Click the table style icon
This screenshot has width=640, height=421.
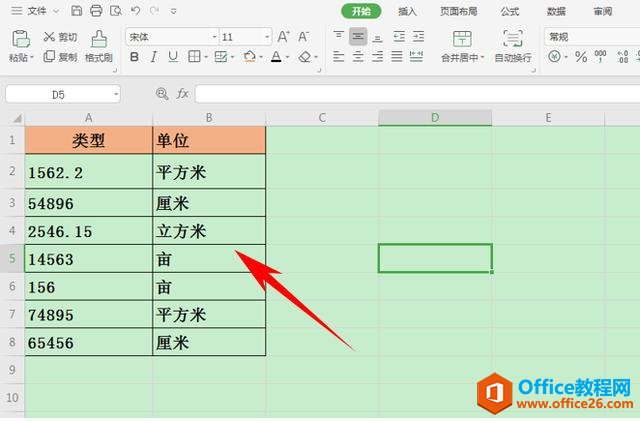point(221,57)
